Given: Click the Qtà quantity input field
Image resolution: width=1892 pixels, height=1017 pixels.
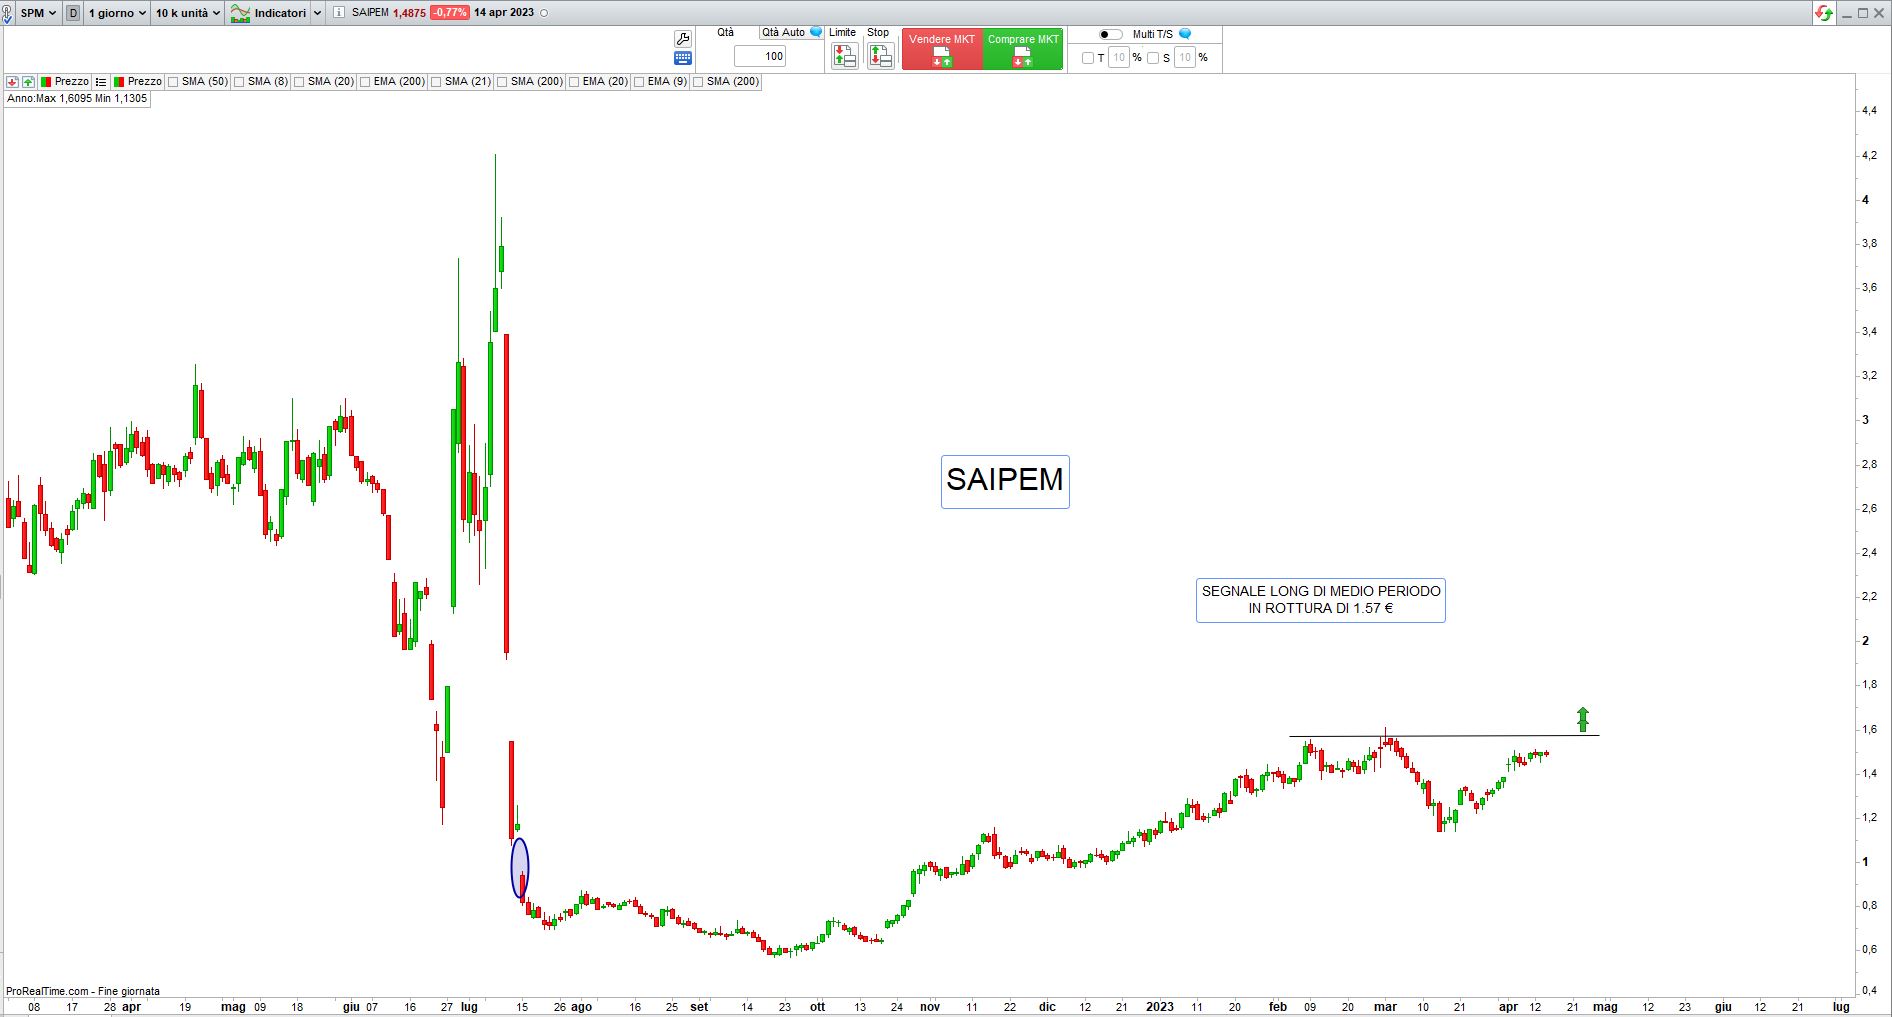Looking at the screenshot, I should pyautogui.click(x=761, y=57).
